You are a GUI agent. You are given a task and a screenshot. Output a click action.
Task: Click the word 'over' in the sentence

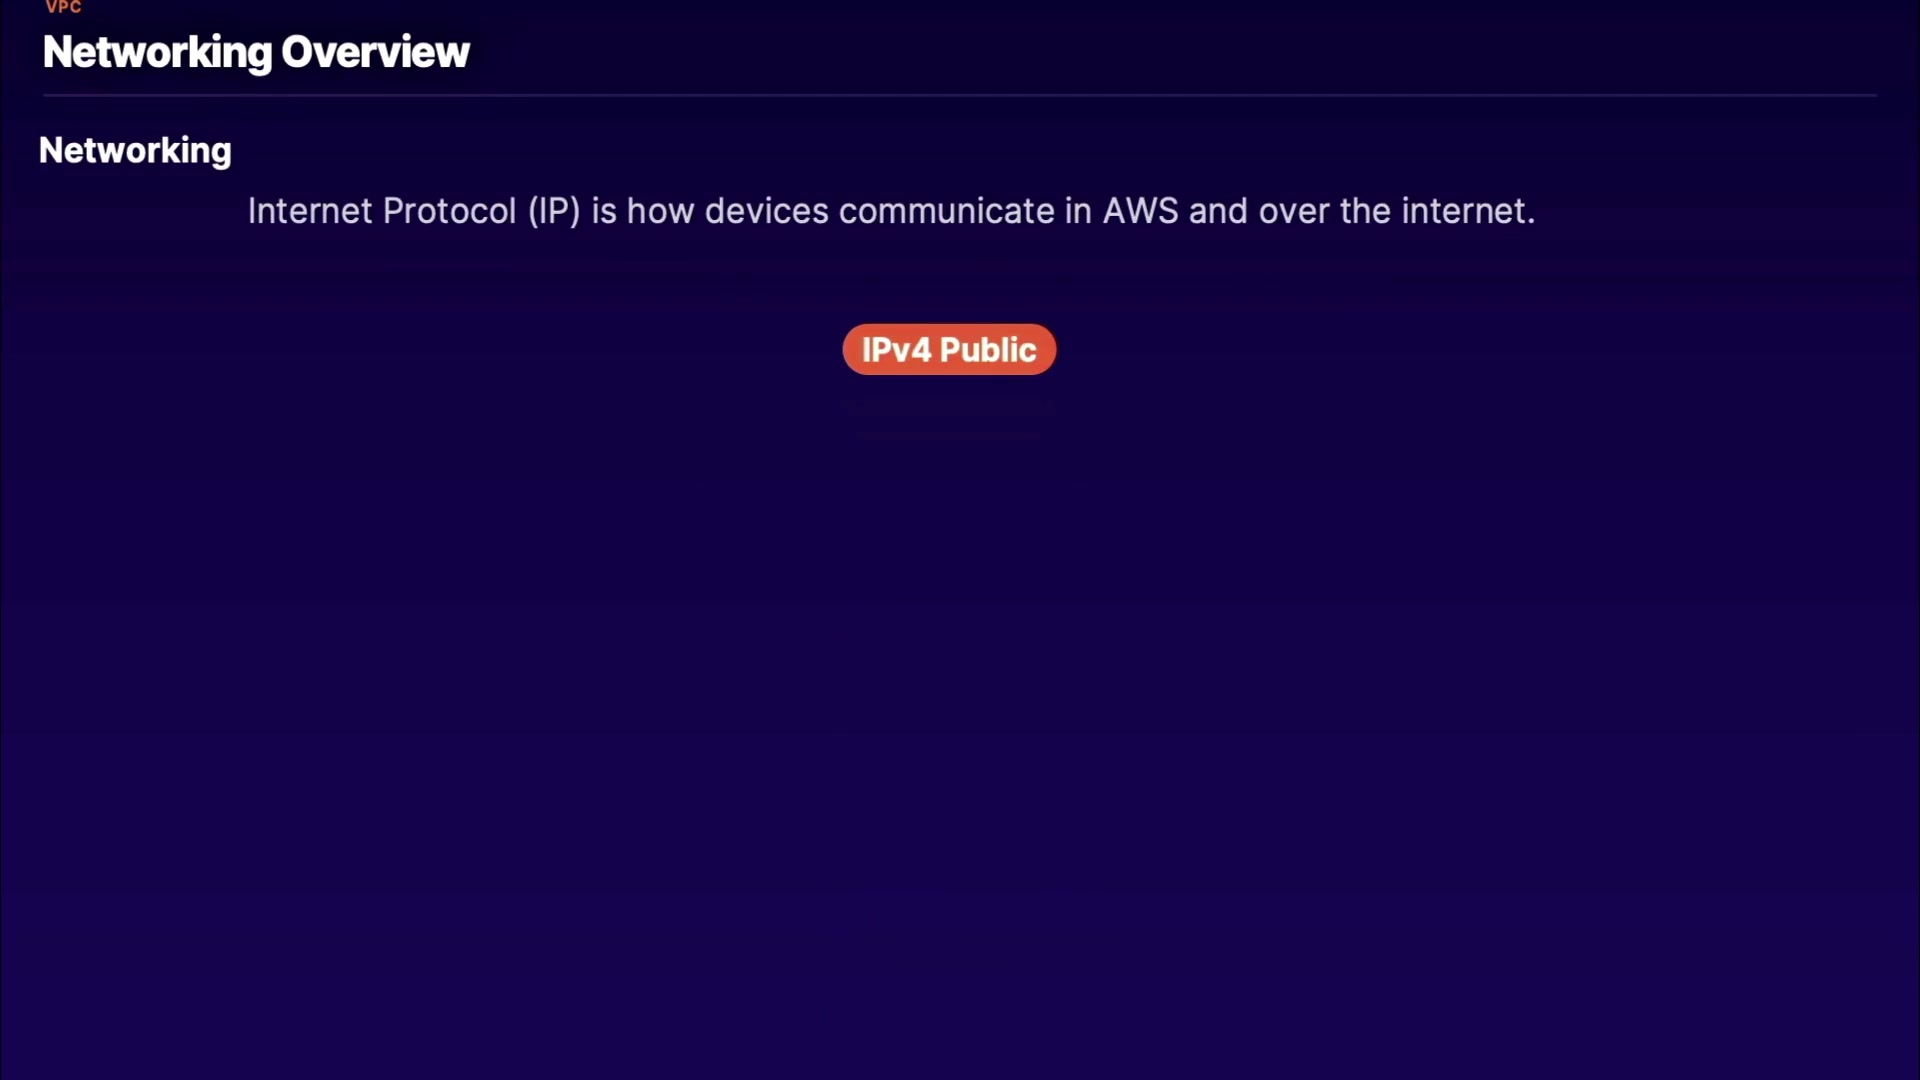pos(1293,211)
